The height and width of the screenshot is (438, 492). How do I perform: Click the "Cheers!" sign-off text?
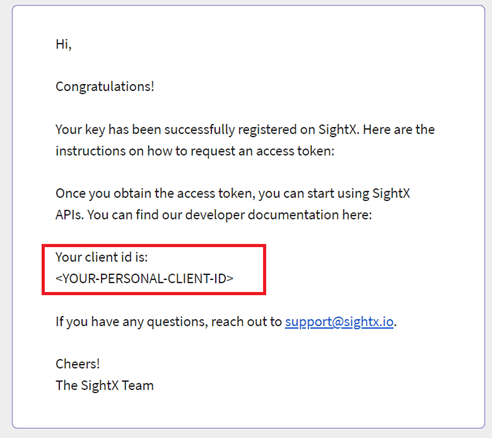tap(78, 364)
